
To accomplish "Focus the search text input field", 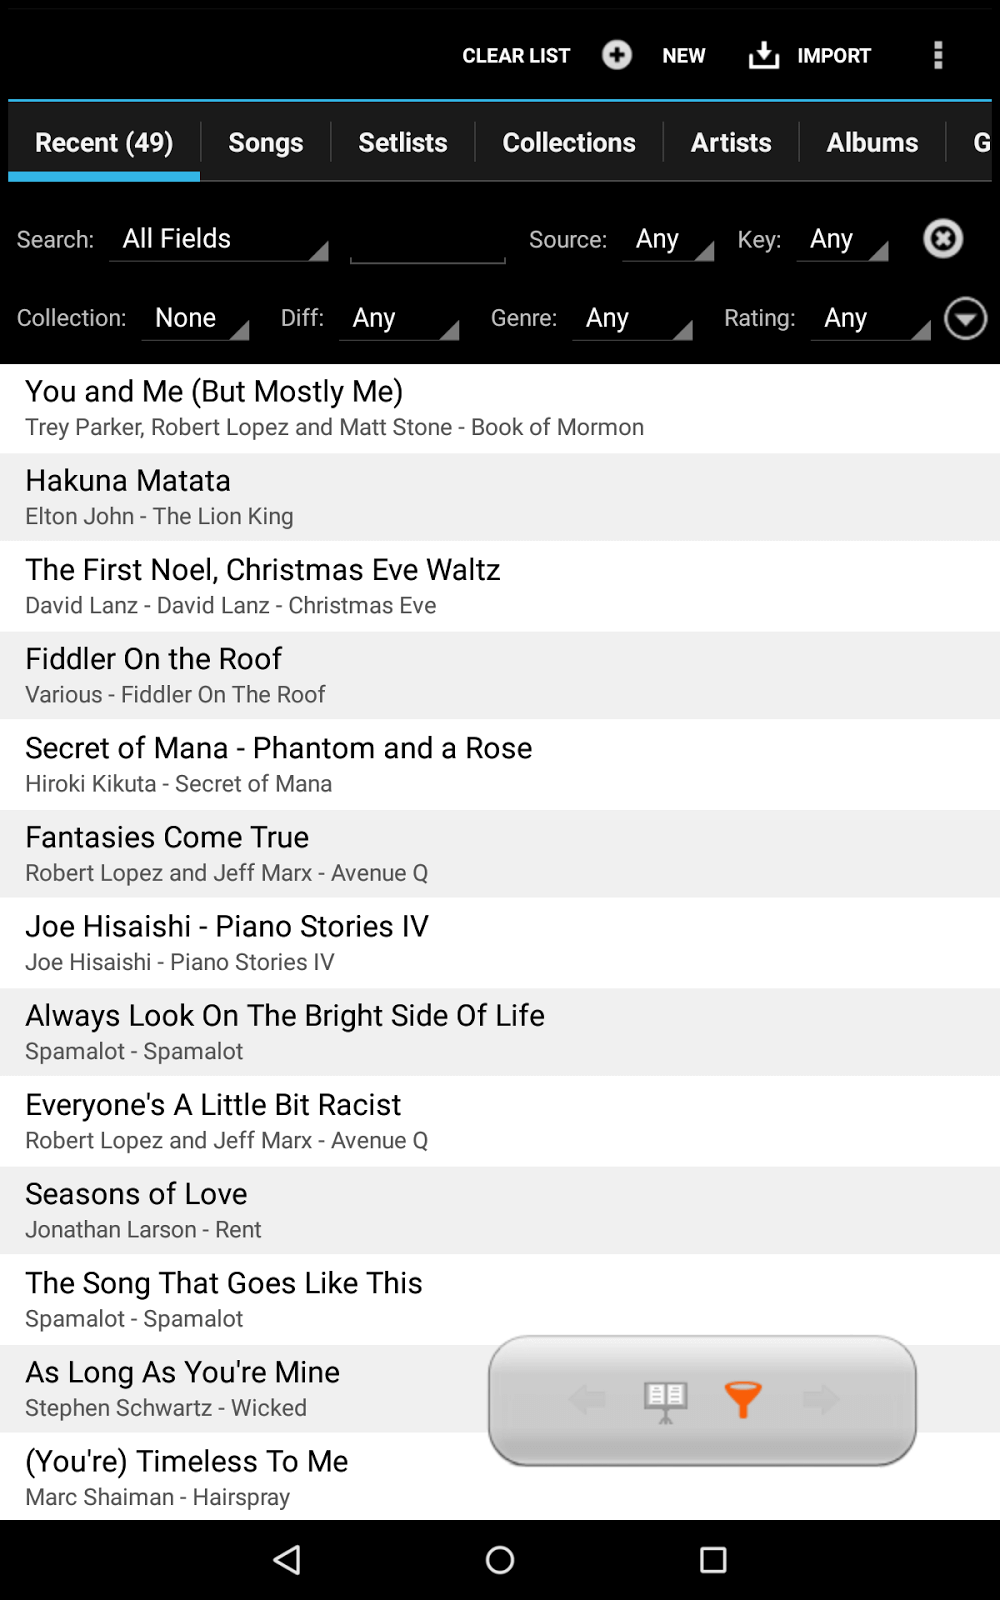I will [x=428, y=242].
